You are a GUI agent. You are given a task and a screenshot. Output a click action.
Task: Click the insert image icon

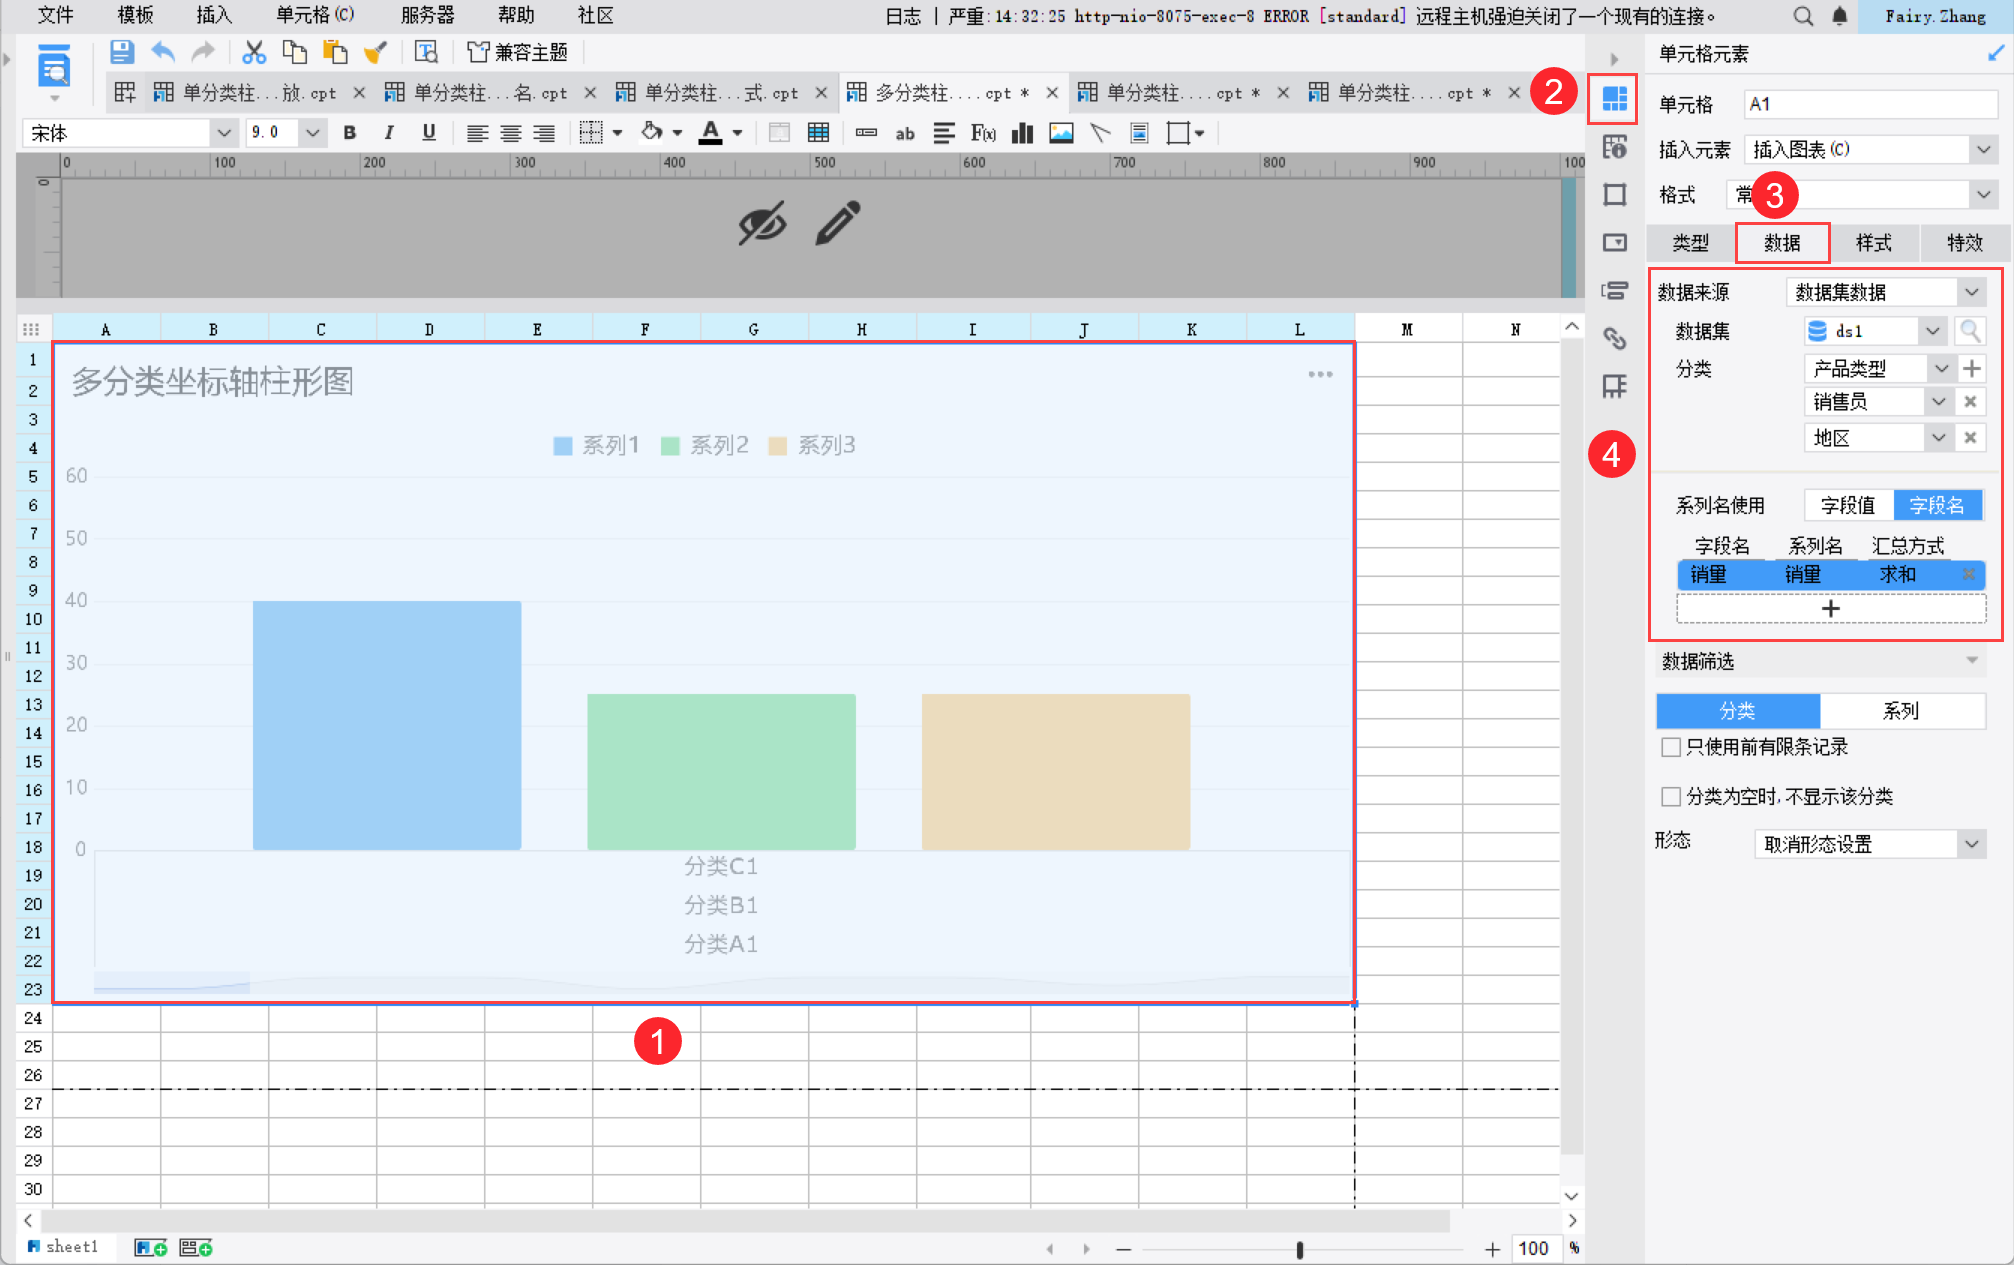click(1061, 133)
